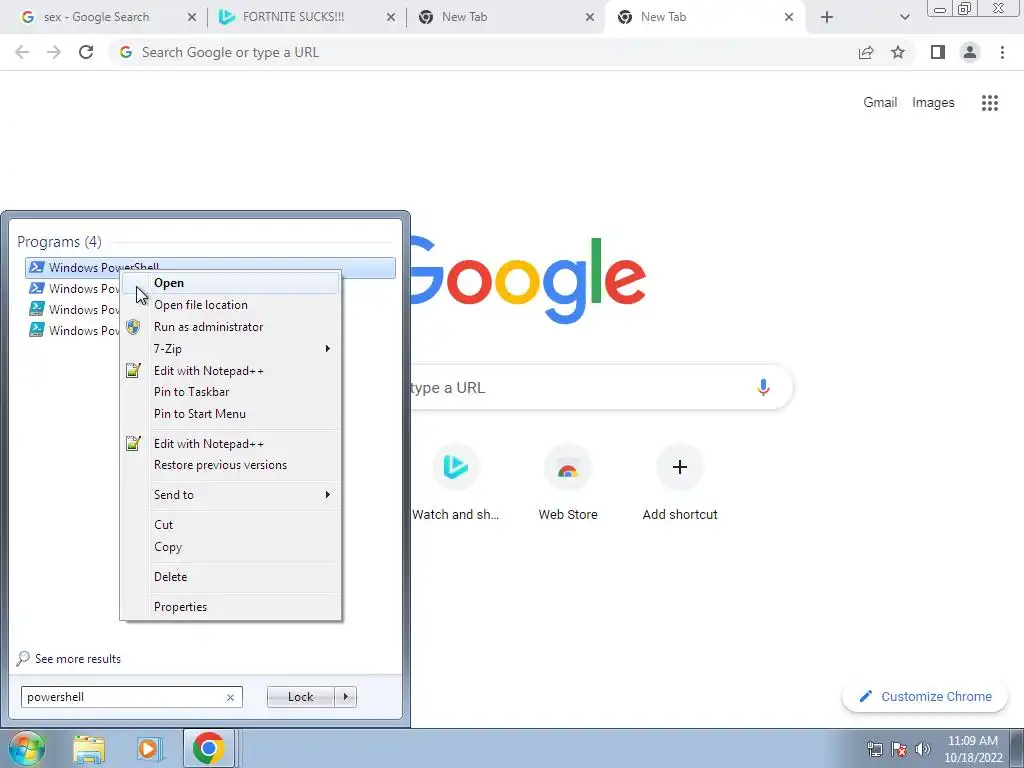Choose Delete from context menu
Viewport: 1024px width, 768px height.
click(x=231, y=577)
